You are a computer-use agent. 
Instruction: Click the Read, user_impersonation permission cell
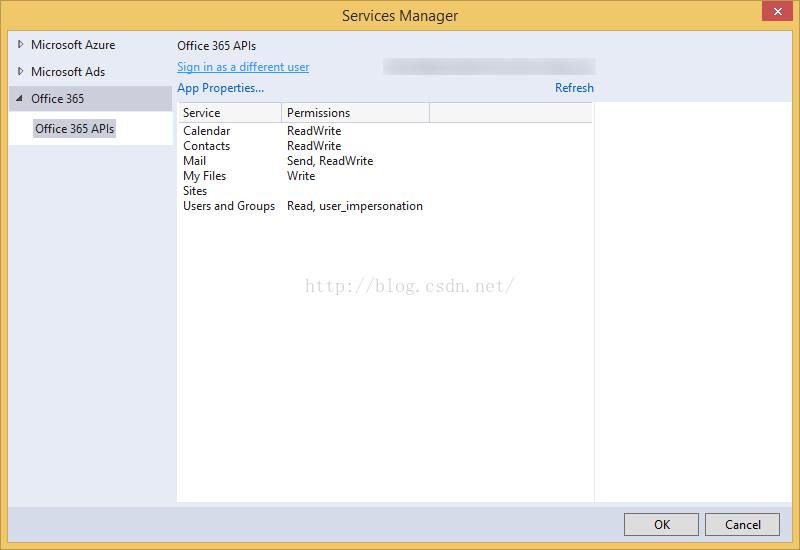coord(355,206)
